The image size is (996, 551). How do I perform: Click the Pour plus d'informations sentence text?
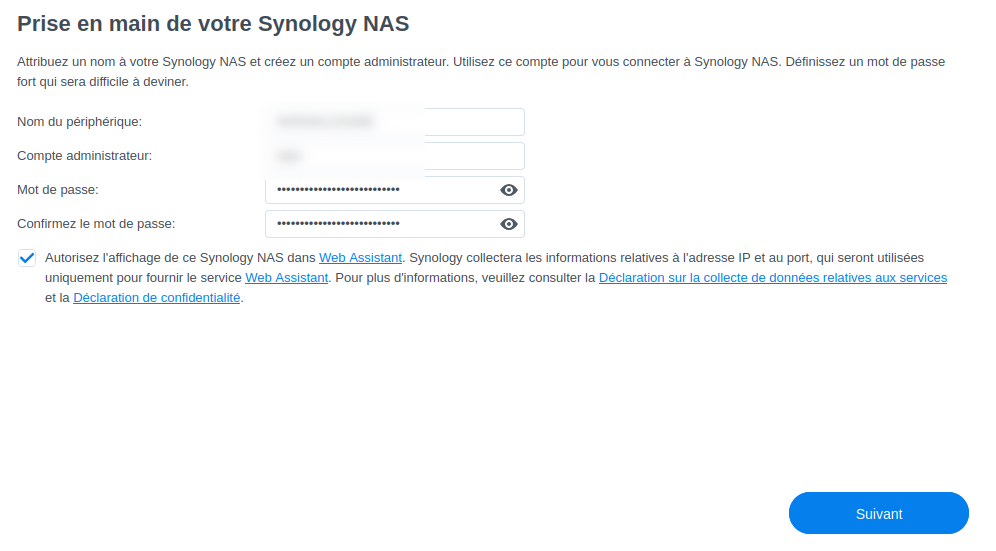pos(464,278)
